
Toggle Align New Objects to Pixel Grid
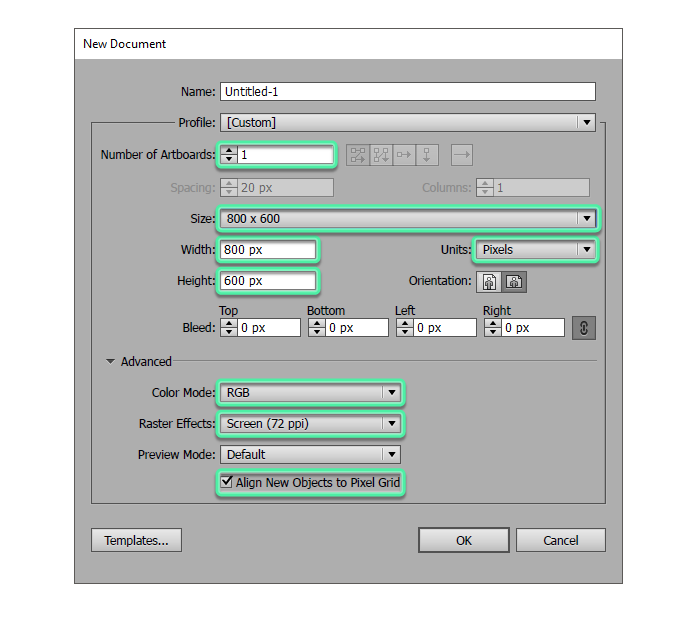[x=226, y=483]
